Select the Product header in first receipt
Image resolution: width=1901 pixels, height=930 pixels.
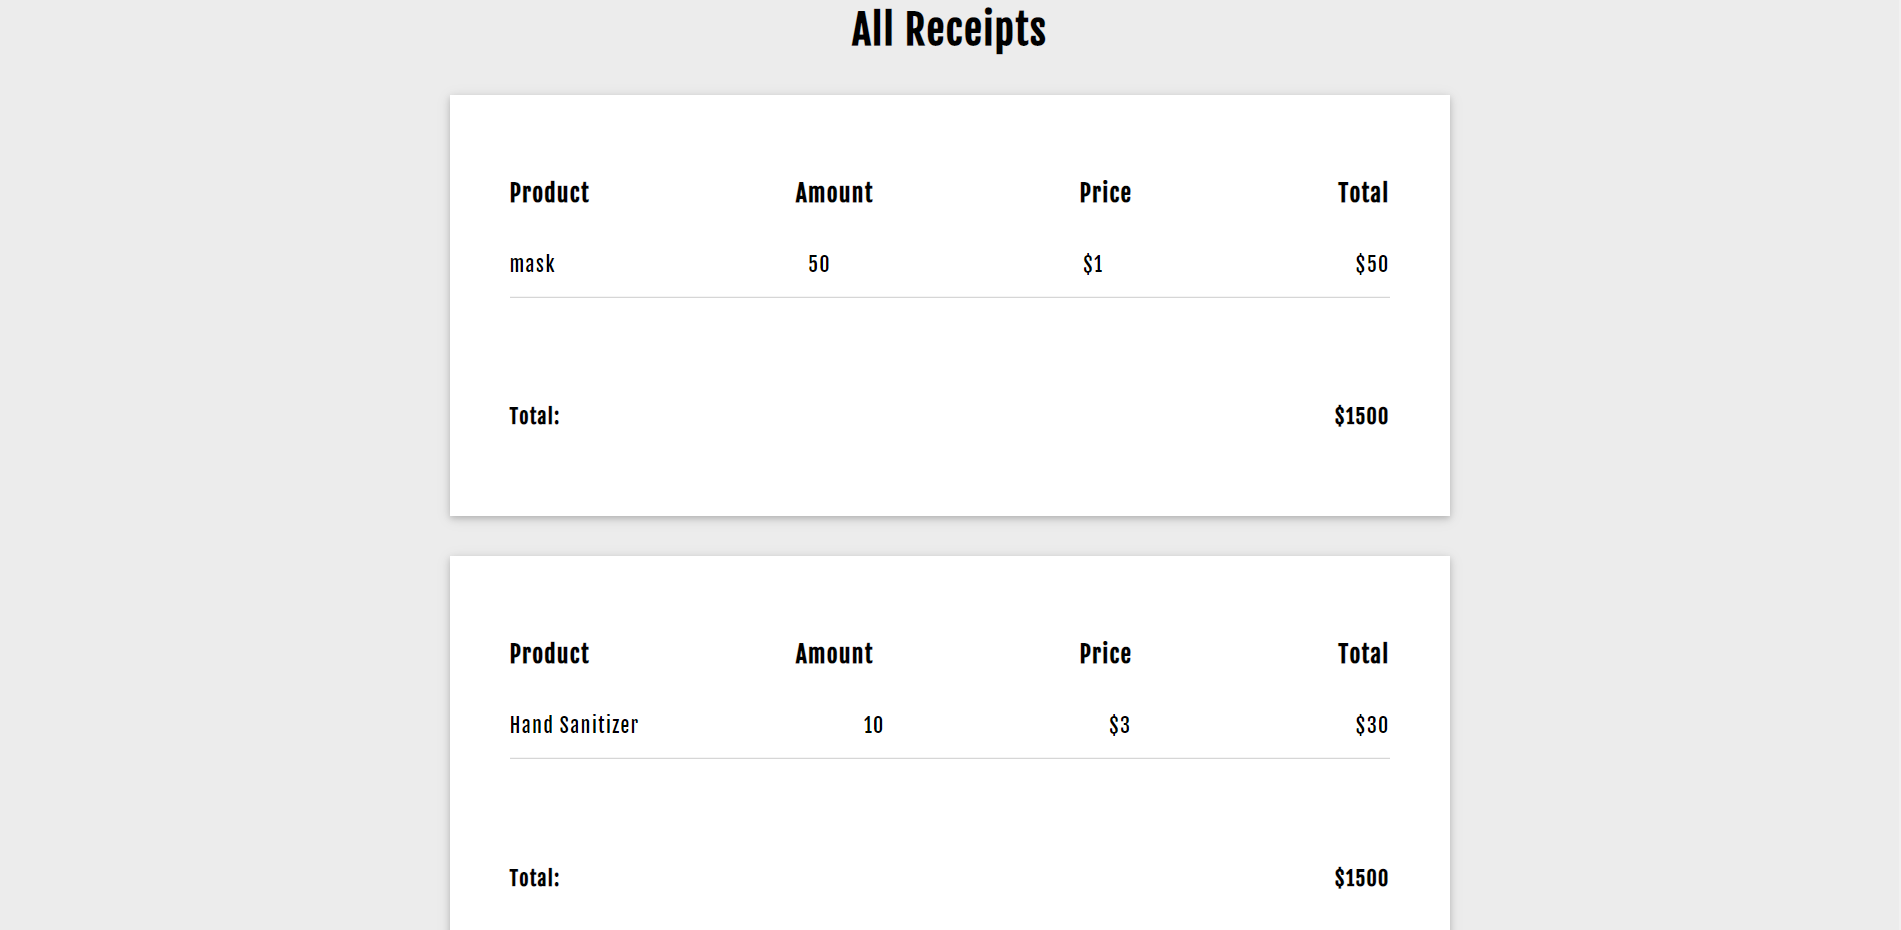[x=549, y=193]
